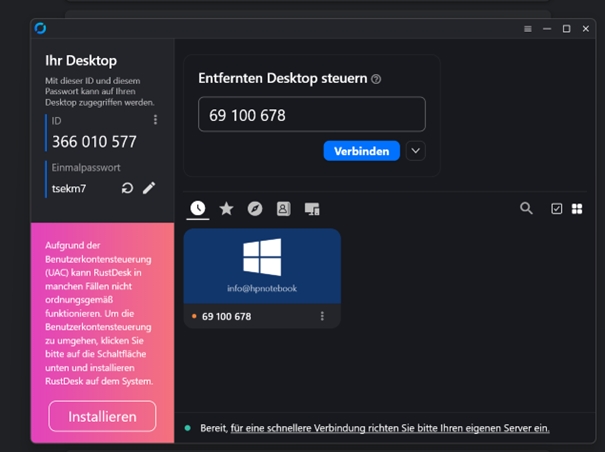This screenshot has width=605, height=452.
Task: Search peers with magnifier icon
Action: [526, 208]
